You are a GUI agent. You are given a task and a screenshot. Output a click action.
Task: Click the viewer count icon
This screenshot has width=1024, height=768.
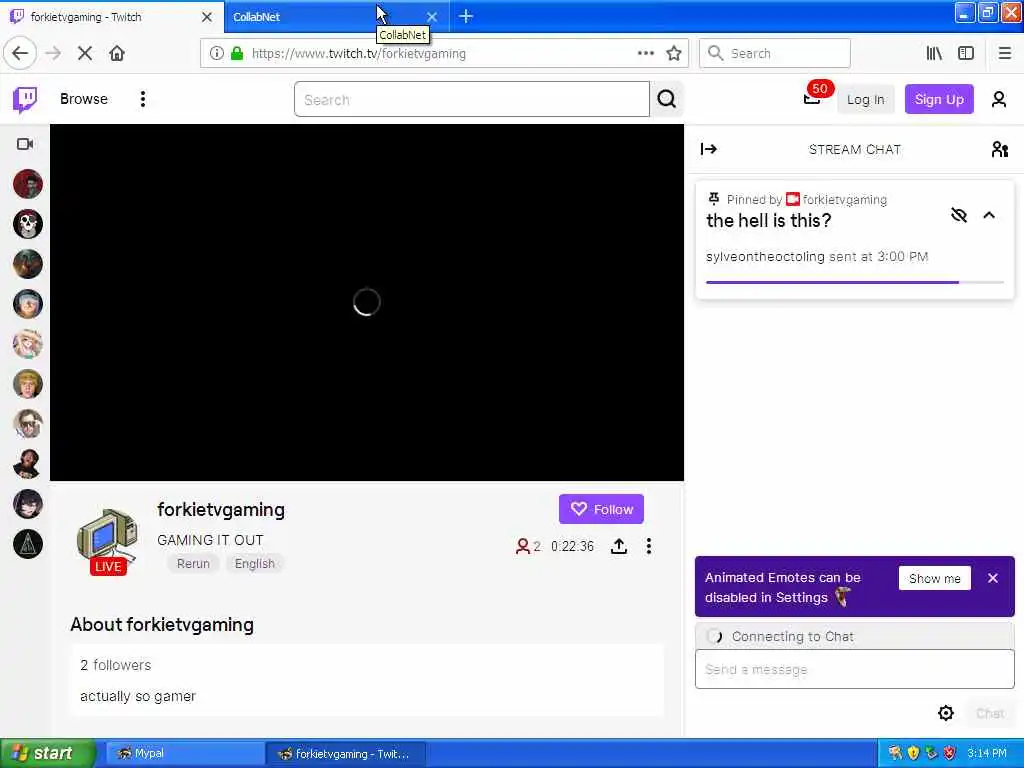522,546
